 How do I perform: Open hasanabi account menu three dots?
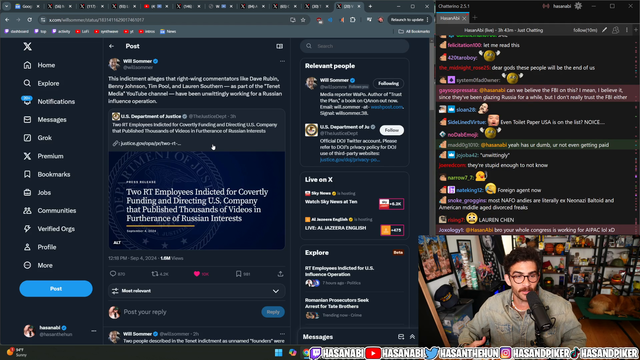[x=93, y=331]
